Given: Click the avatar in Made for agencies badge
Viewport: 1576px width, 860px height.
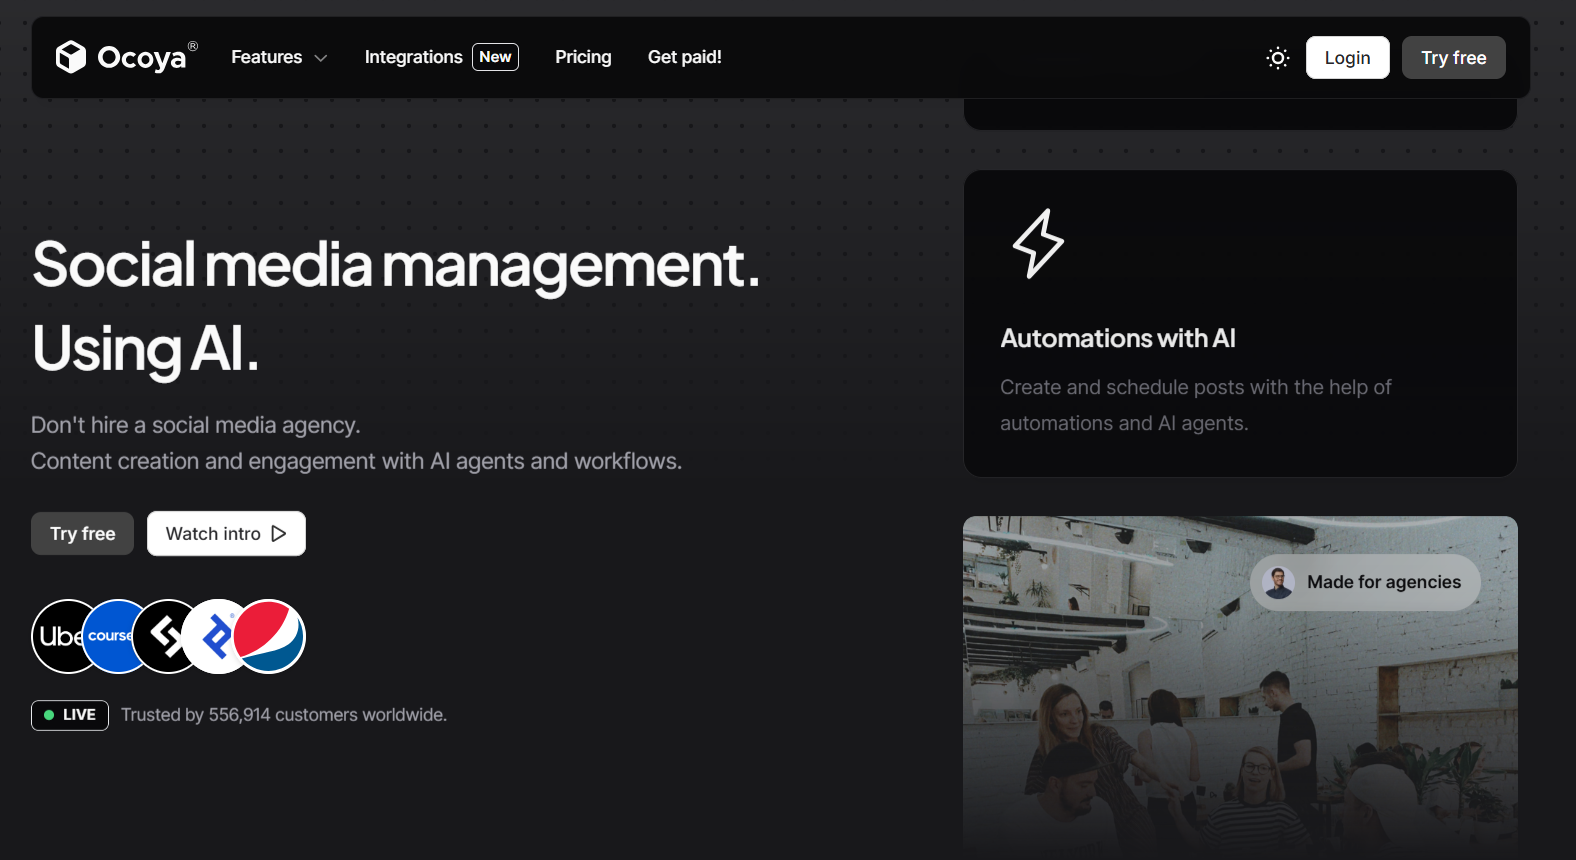Looking at the screenshot, I should point(1278,582).
